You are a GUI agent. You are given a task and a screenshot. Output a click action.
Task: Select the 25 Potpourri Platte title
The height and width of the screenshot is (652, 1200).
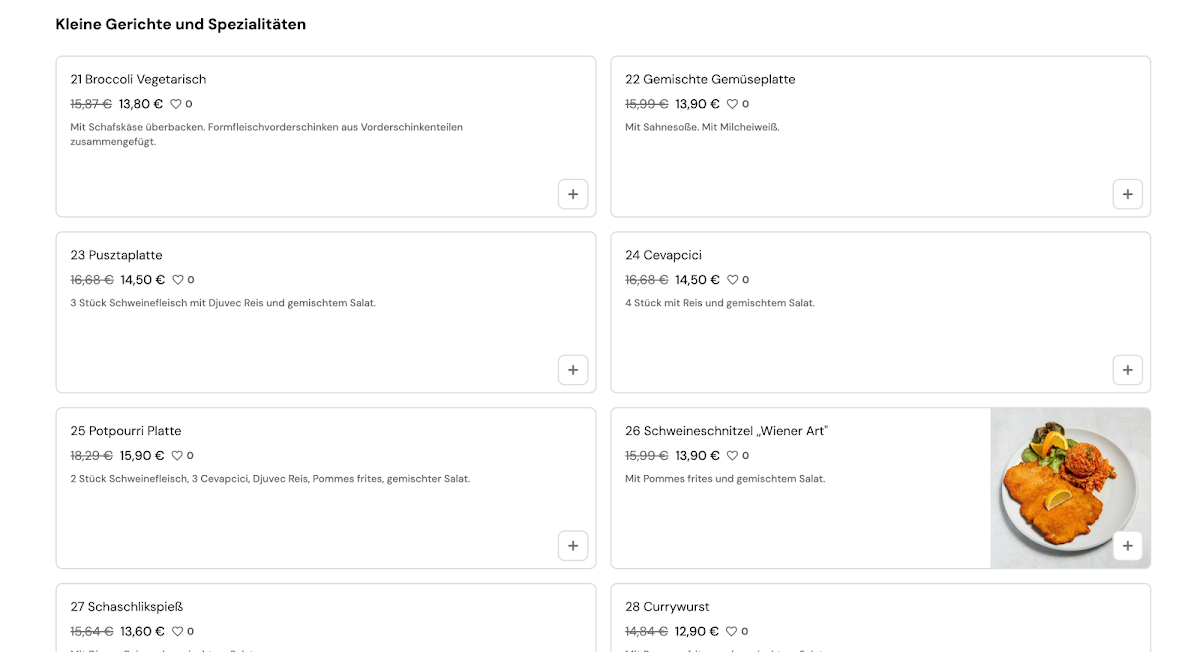click(x=126, y=431)
